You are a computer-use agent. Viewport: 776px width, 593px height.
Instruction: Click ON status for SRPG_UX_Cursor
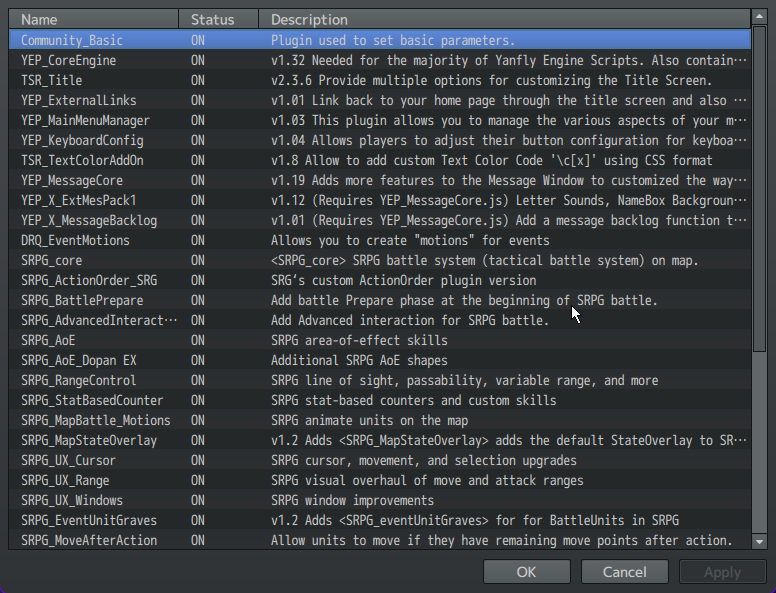(x=198, y=460)
